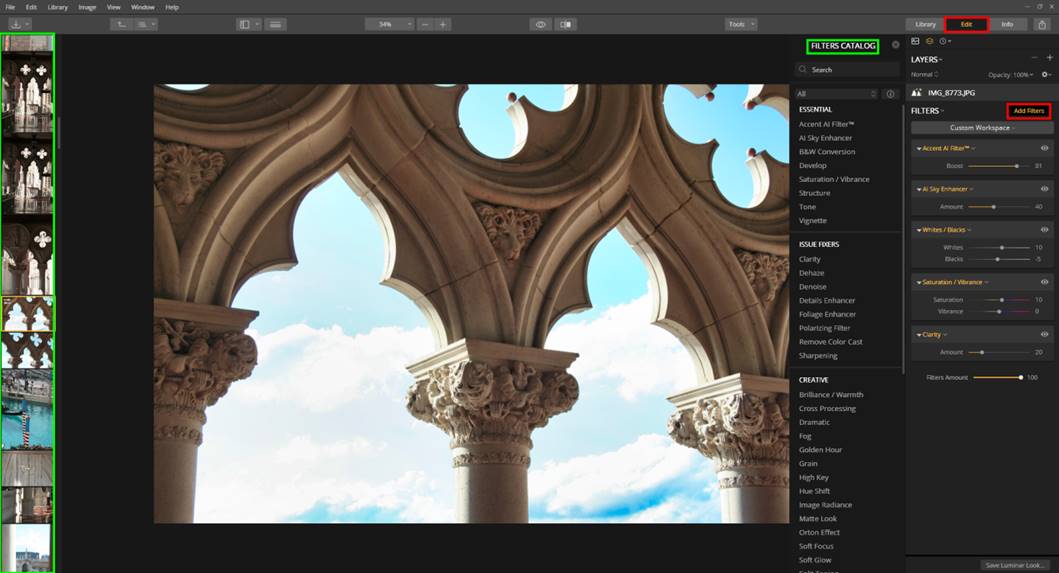The height and width of the screenshot is (573, 1059).
Task: Select the gondola canal thumbnail in filmstrip
Action: 28,408
